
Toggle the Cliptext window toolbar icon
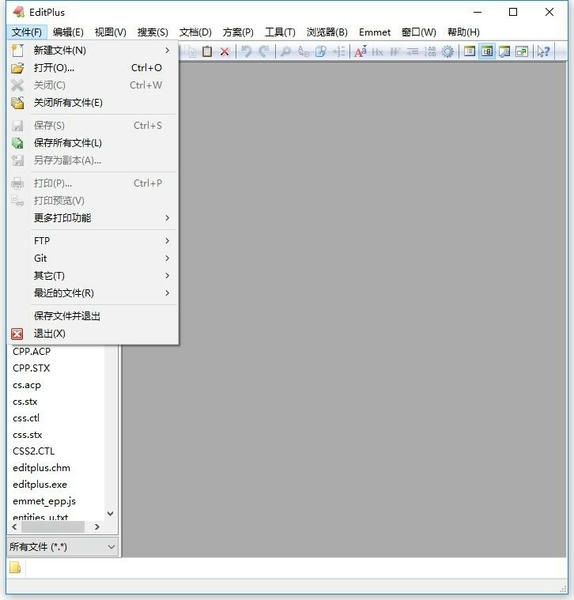[x=470, y=51]
